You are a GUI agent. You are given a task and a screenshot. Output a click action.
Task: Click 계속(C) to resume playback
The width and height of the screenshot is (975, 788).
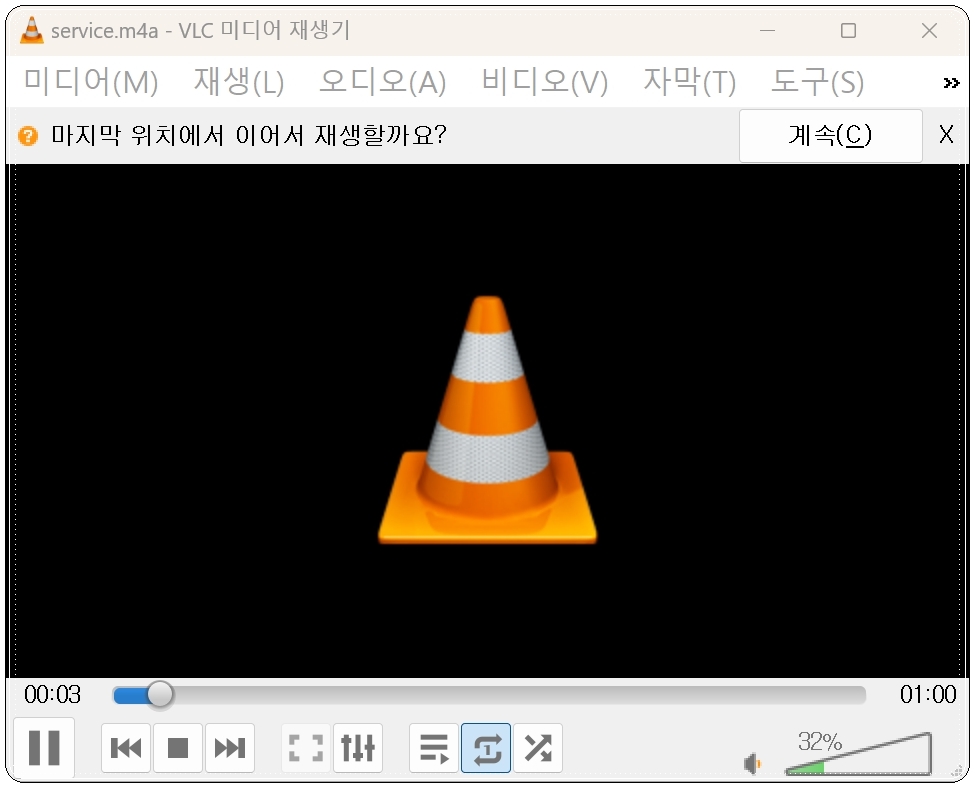pyautogui.click(x=830, y=135)
